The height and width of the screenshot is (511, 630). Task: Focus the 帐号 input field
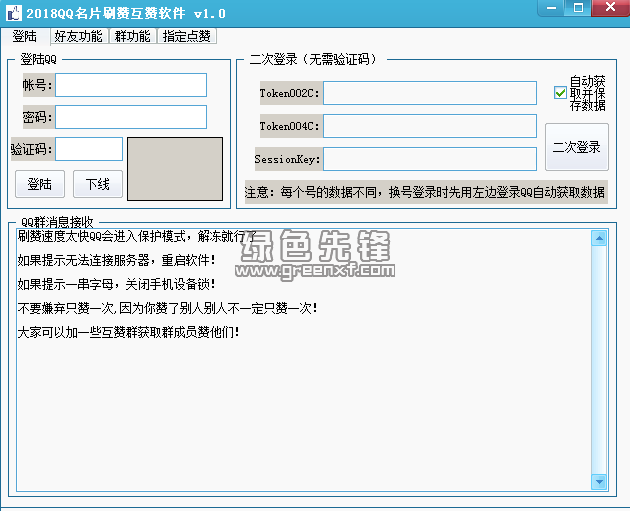click(x=131, y=85)
